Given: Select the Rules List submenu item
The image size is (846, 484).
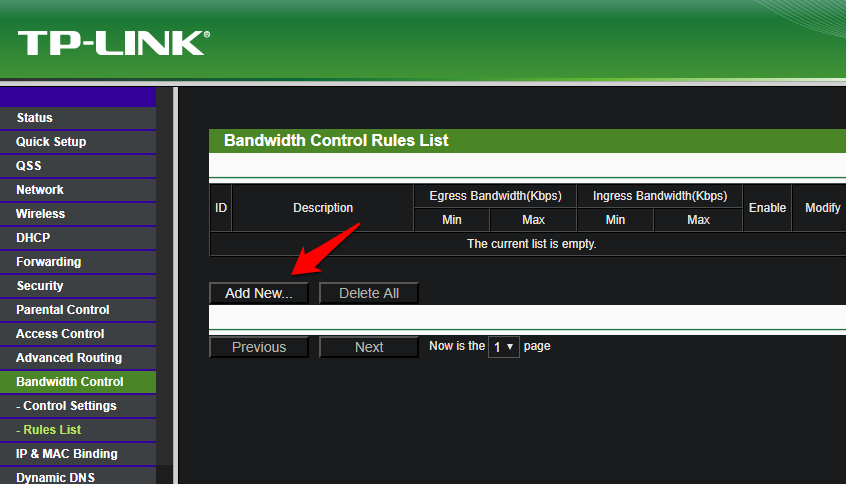Looking at the screenshot, I should (78, 430).
